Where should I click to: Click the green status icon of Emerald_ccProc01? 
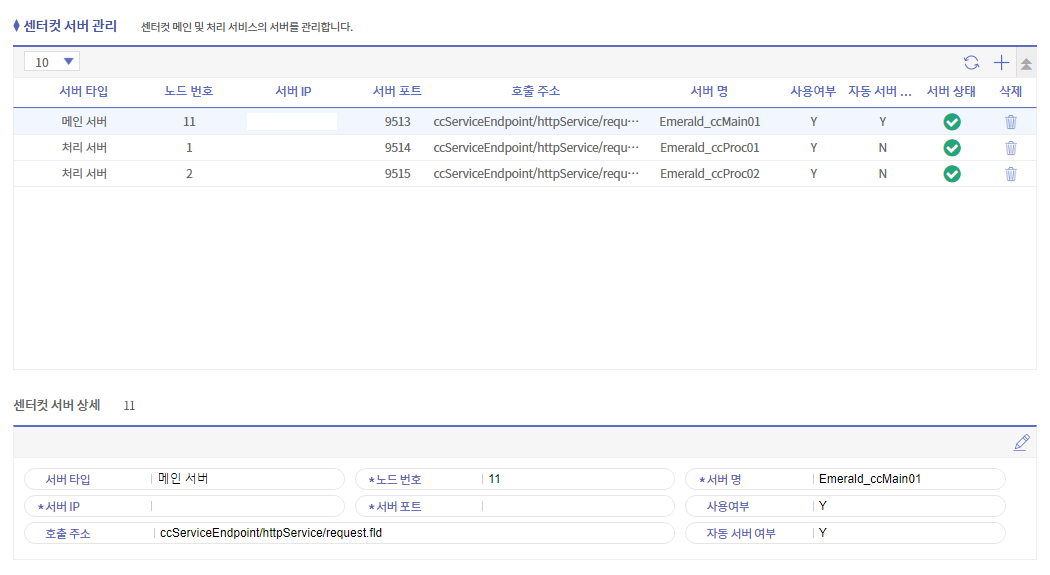tap(952, 148)
